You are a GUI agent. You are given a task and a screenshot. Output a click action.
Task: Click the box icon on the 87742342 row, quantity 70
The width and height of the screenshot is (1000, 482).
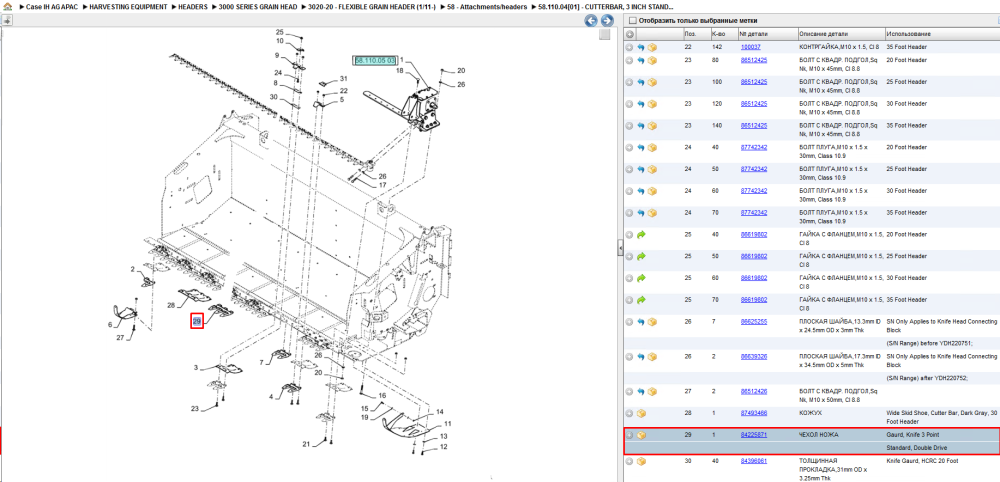pos(652,212)
